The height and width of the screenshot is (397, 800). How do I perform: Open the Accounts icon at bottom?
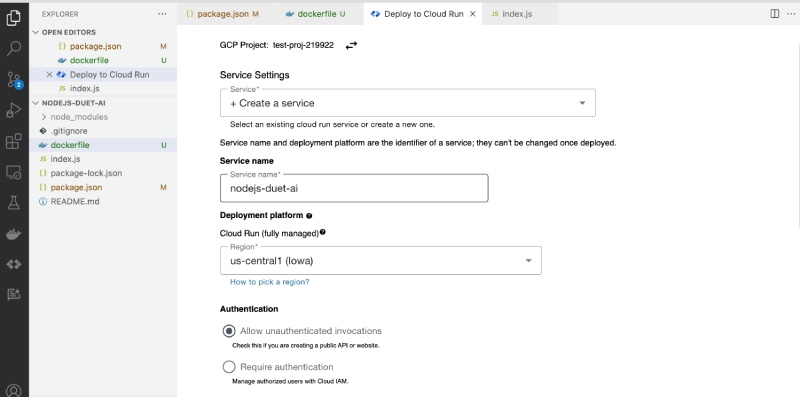pos(14,390)
